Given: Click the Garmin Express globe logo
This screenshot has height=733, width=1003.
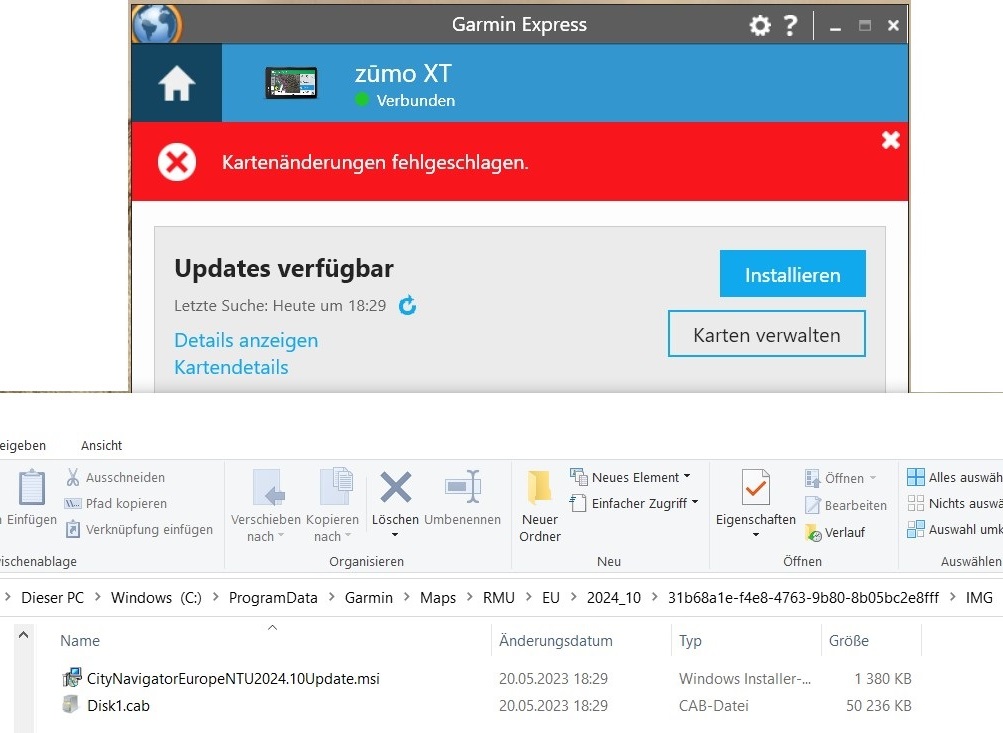Looking at the screenshot, I should tap(157, 24).
